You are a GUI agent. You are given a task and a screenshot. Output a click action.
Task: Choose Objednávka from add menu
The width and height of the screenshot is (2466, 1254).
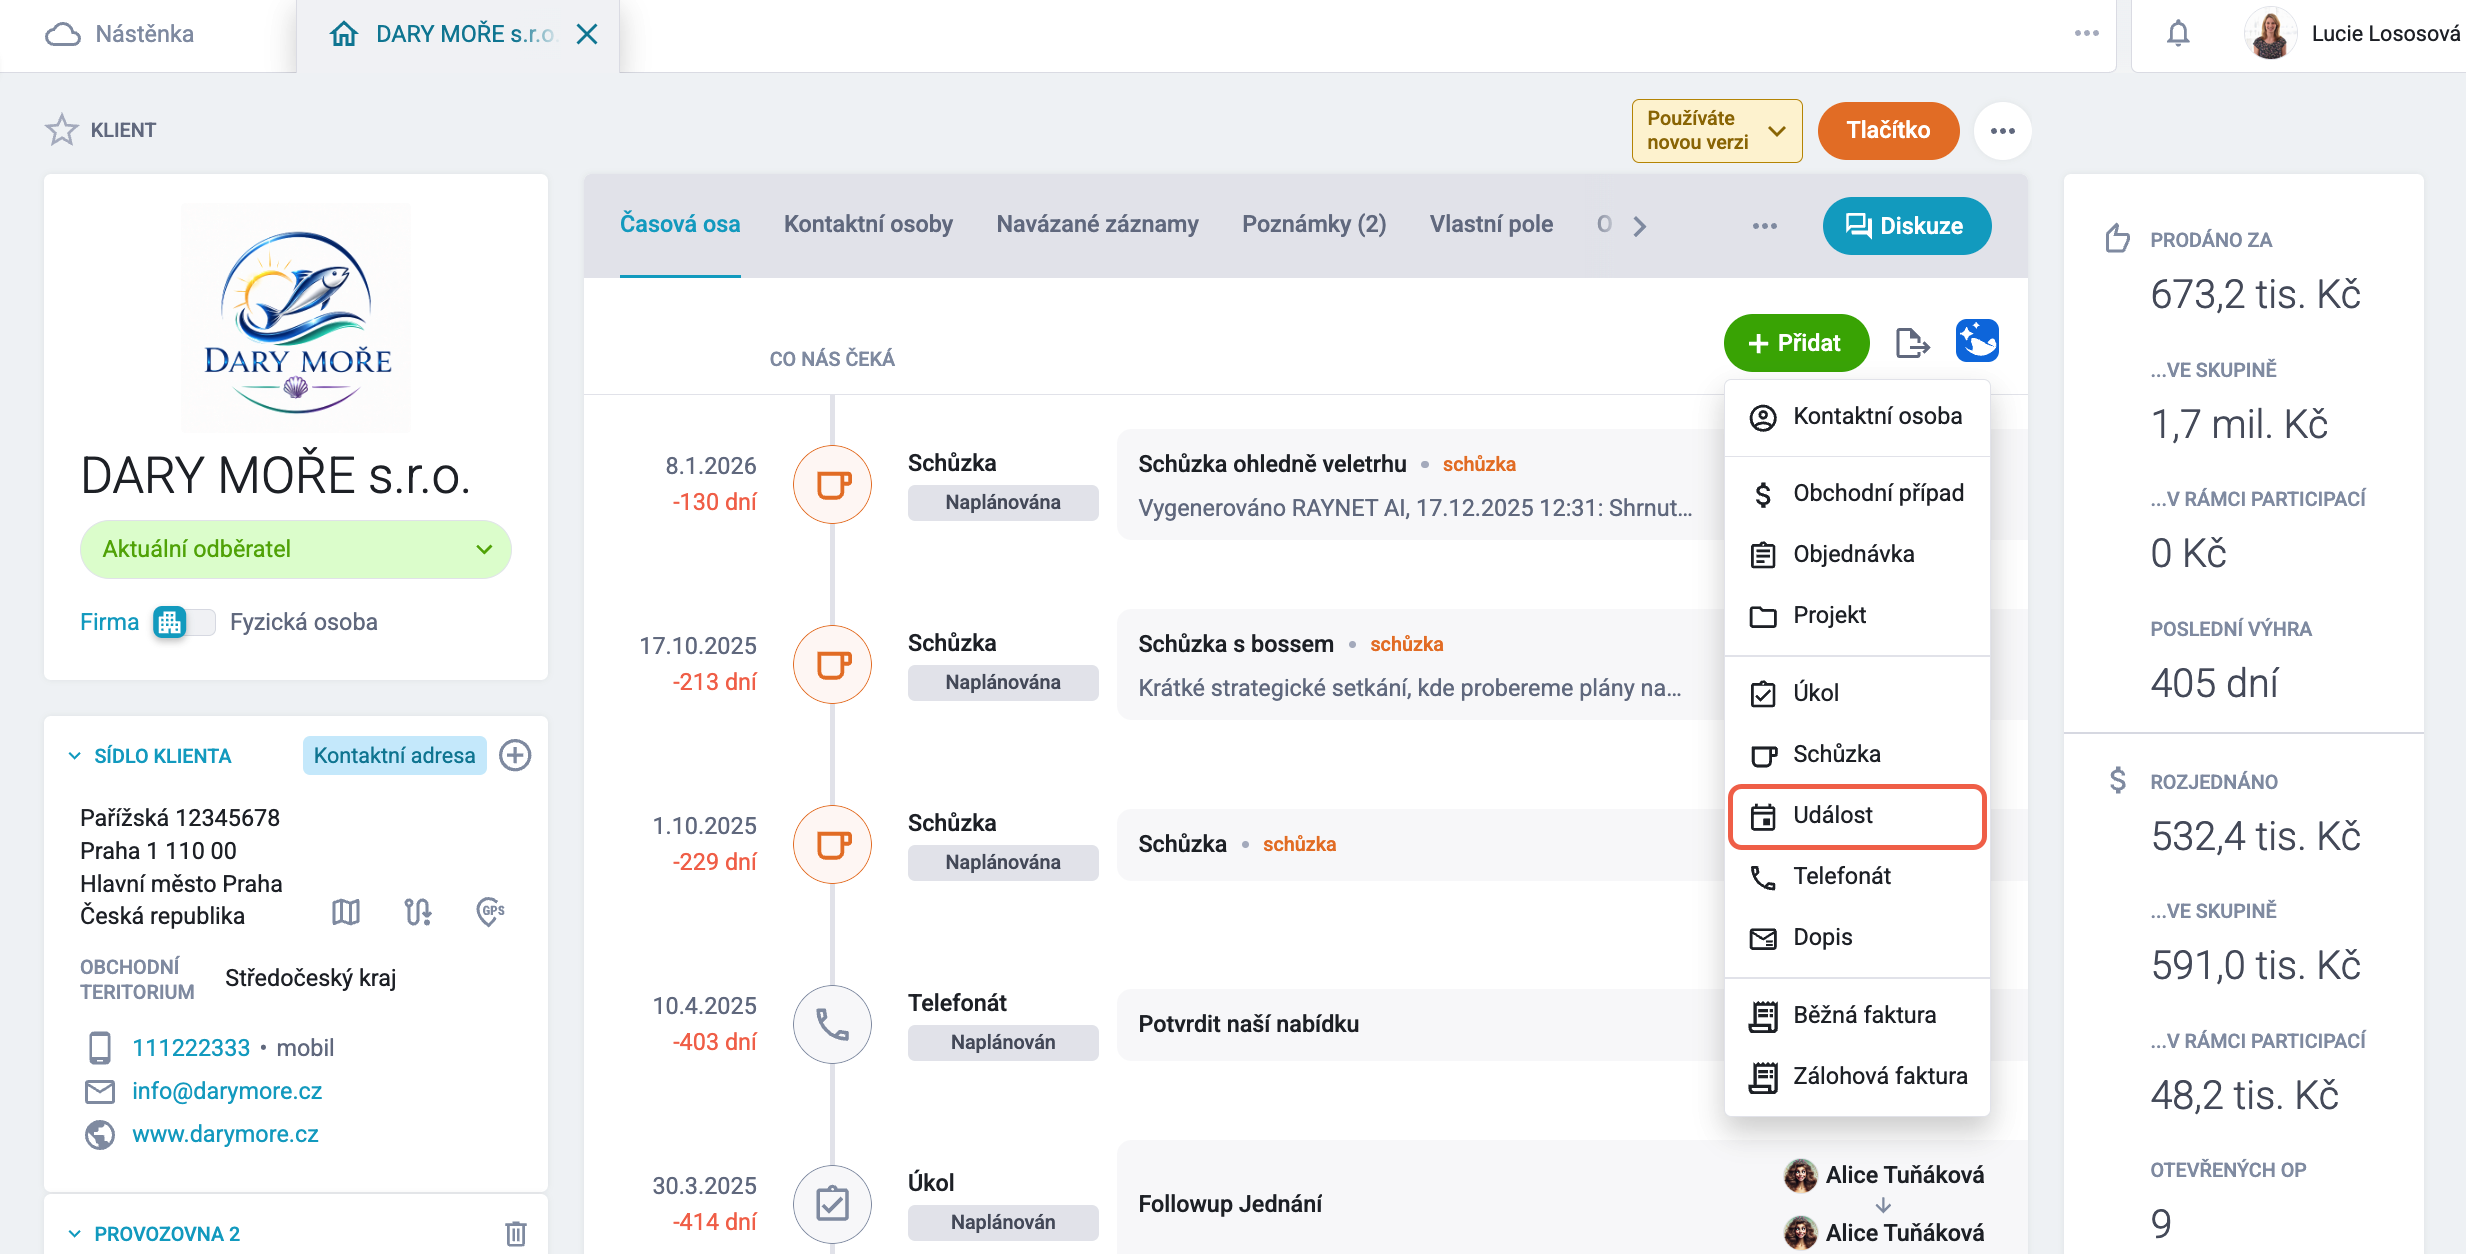[1857, 554]
